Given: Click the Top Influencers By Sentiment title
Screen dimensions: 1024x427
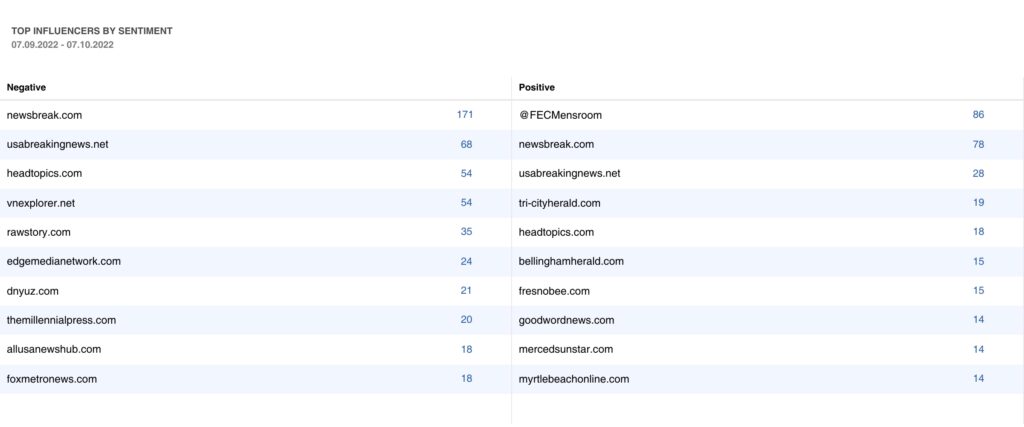Looking at the screenshot, I should point(92,31).
